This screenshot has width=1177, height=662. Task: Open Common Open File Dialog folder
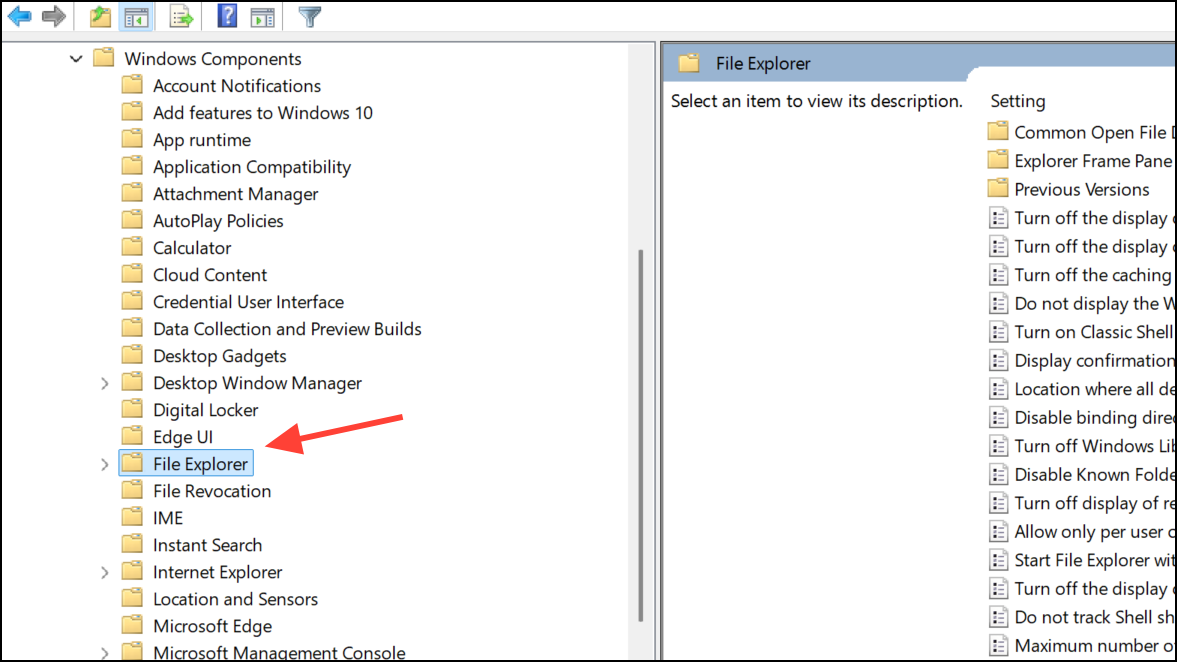(x=1094, y=132)
